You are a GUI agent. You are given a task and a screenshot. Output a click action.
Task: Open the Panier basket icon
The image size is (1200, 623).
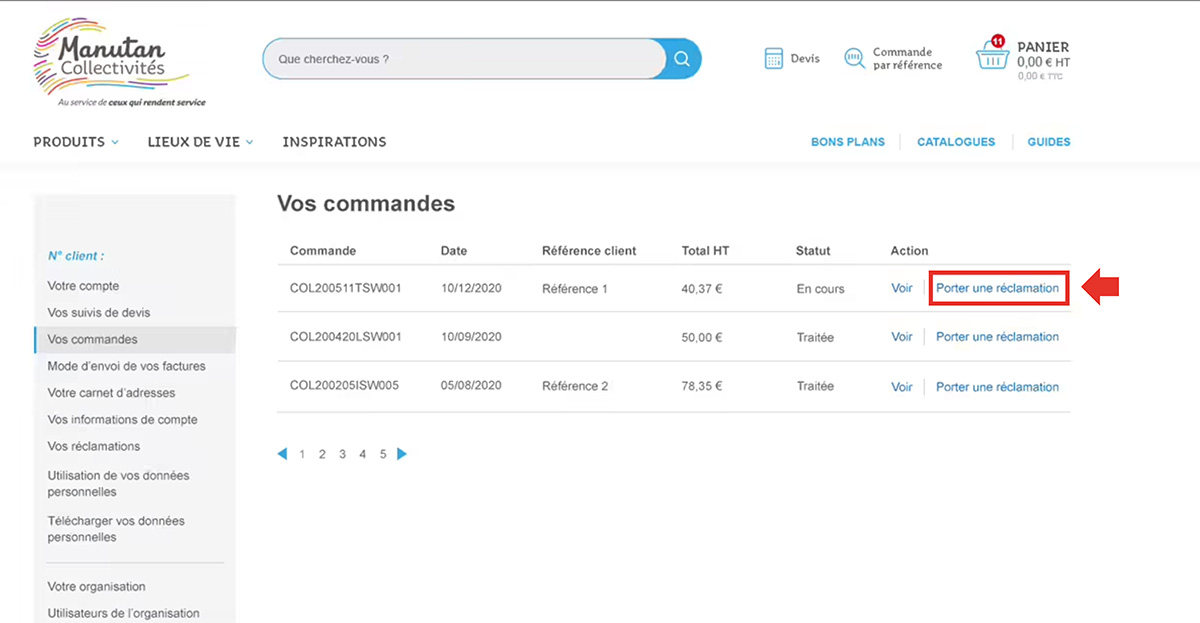click(x=992, y=58)
